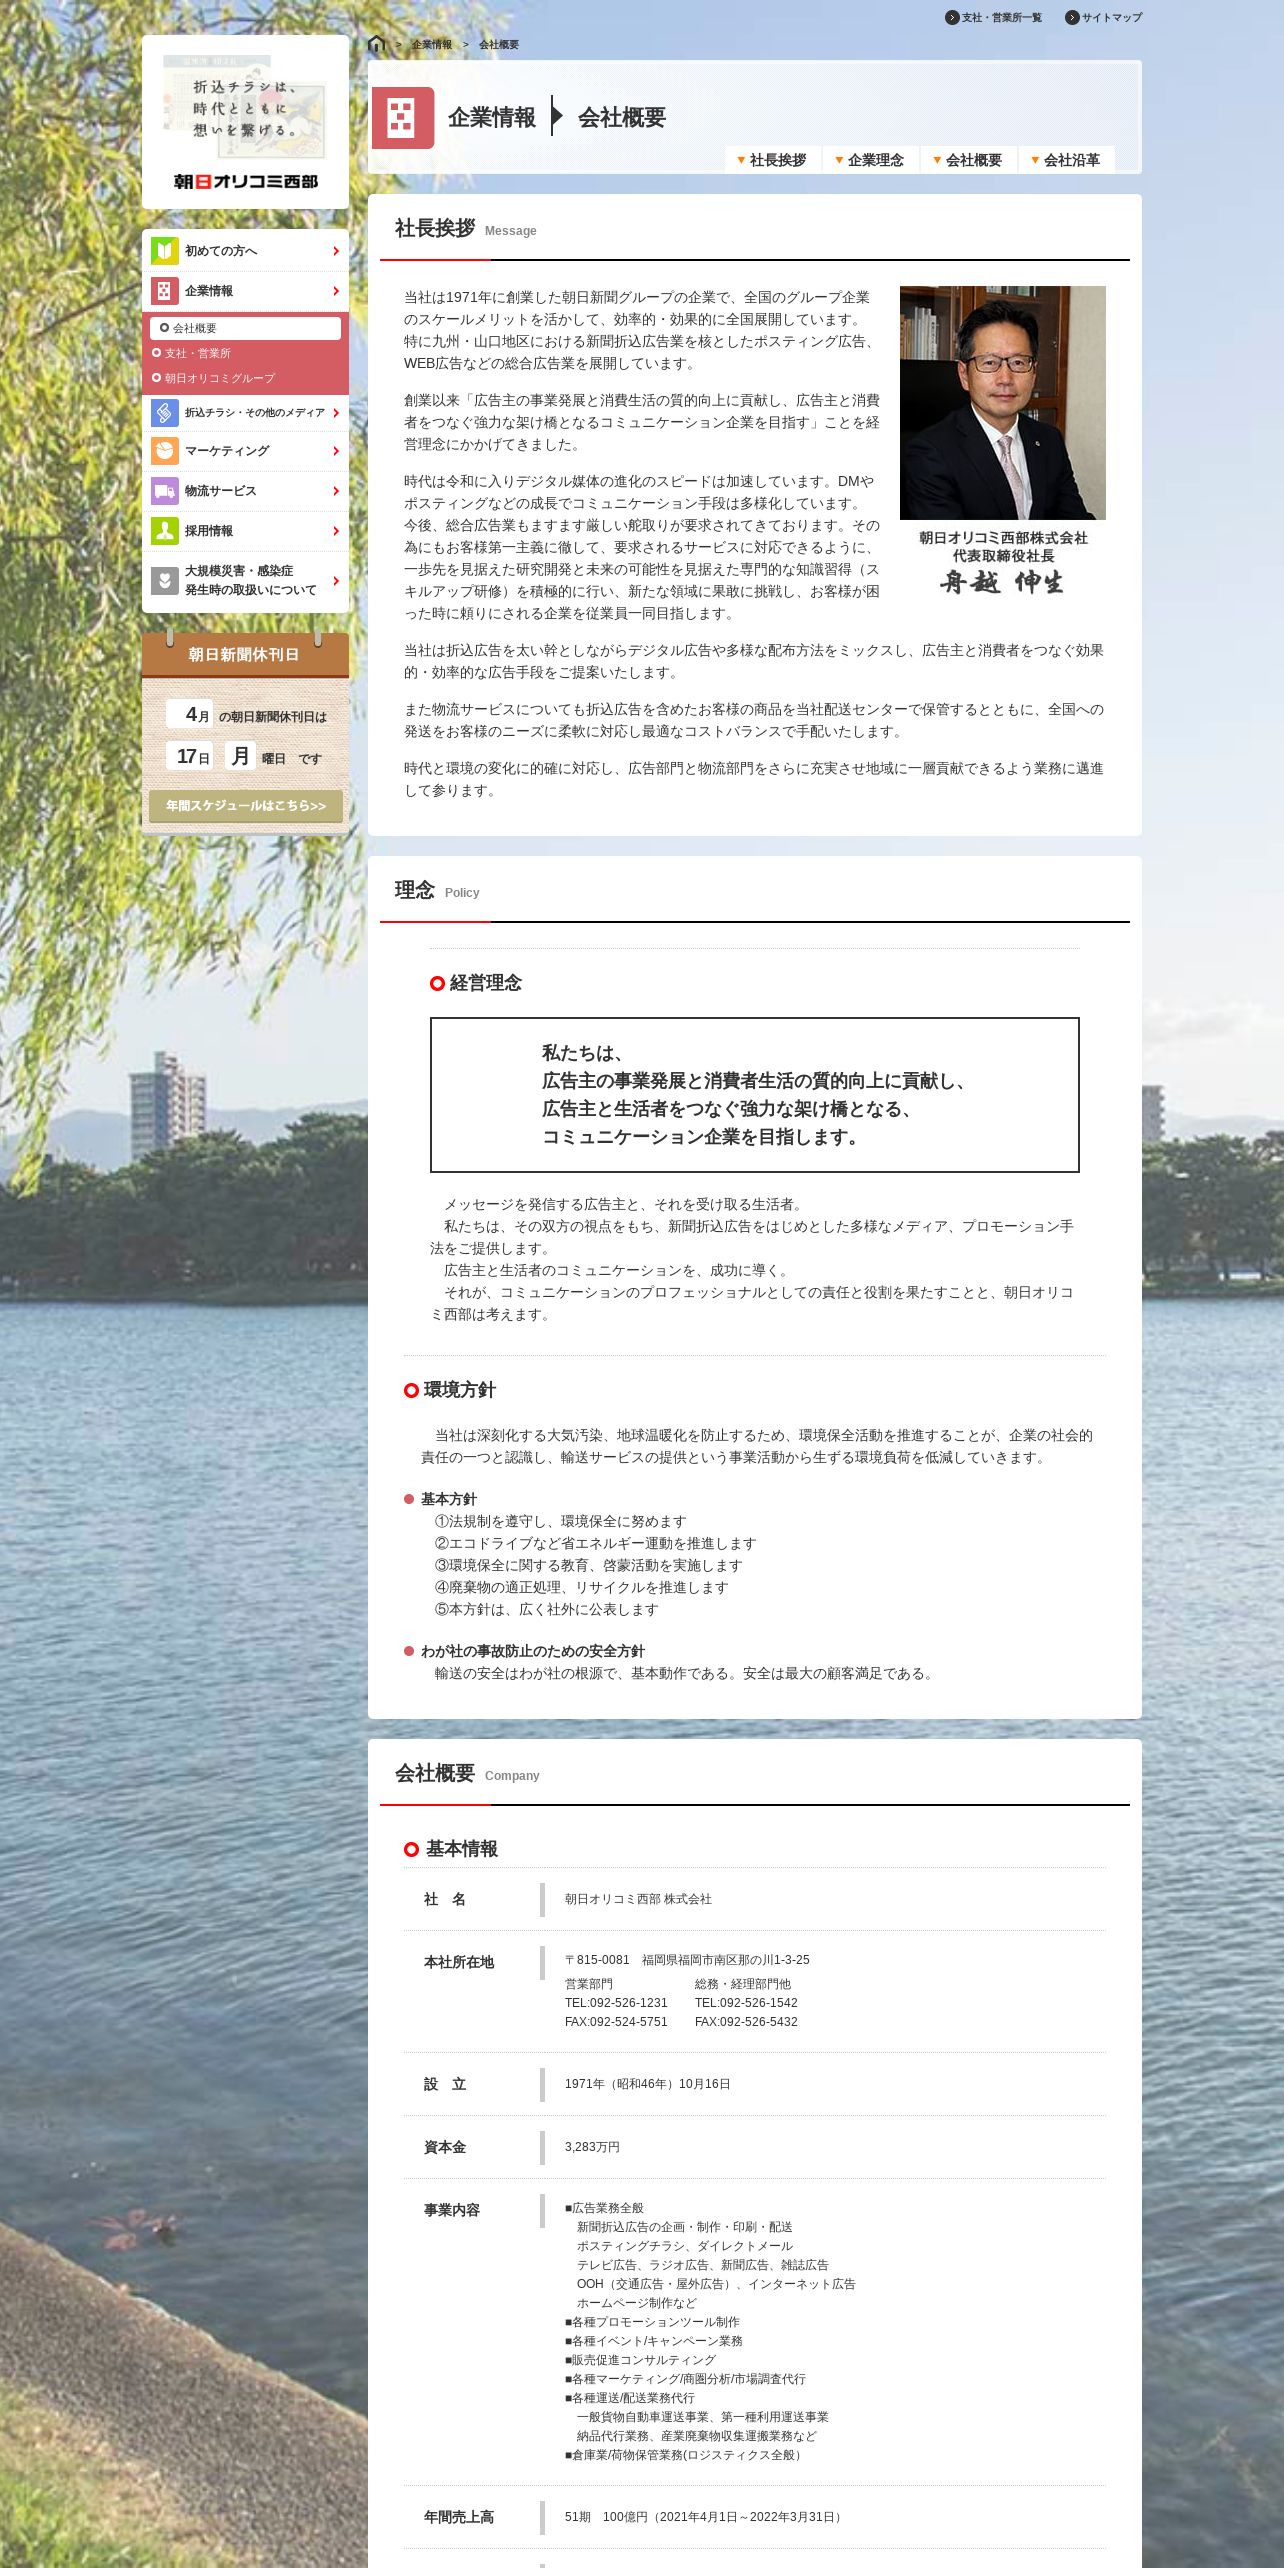Expand the 物流サービス chevron arrow

[336, 491]
